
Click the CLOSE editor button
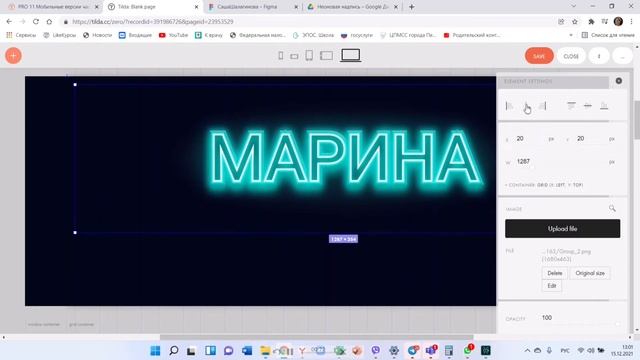pos(571,56)
